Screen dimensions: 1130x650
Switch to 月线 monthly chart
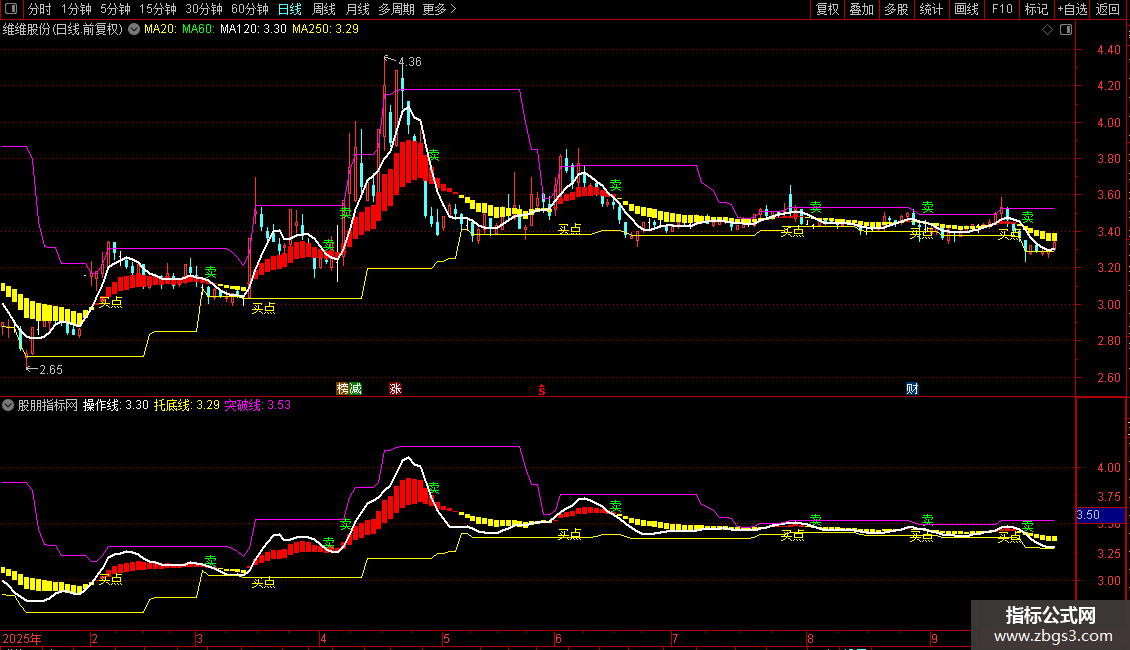[x=357, y=9]
